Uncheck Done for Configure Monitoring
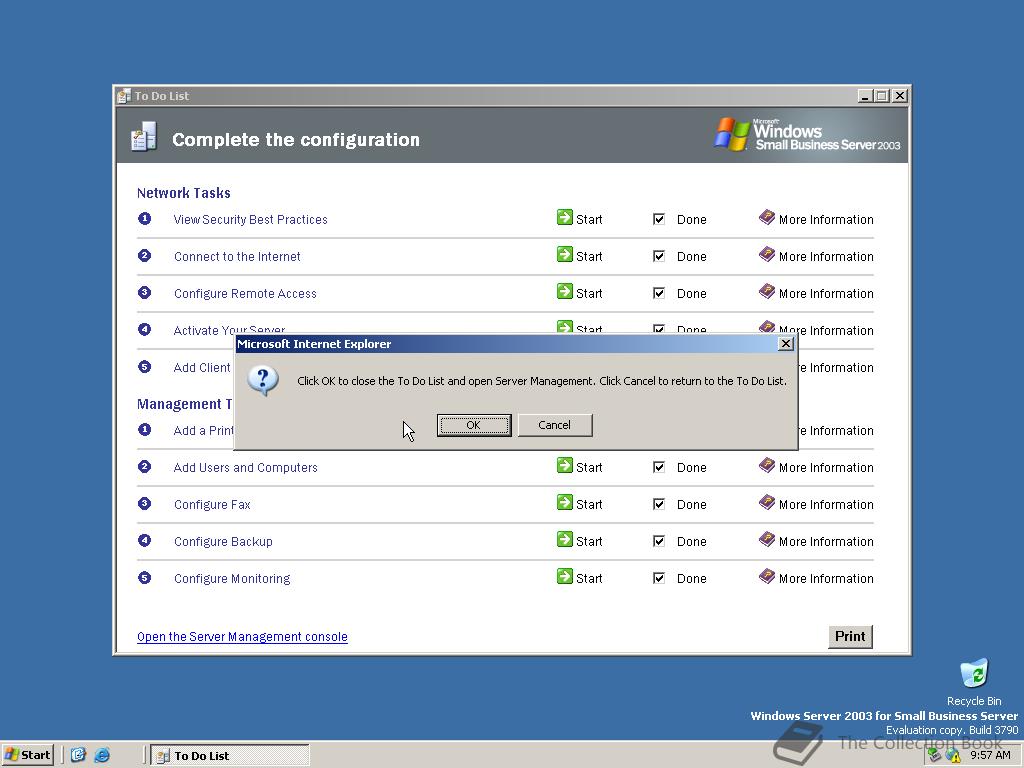The width and height of the screenshot is (1024, 768). [x=659, y=578]
